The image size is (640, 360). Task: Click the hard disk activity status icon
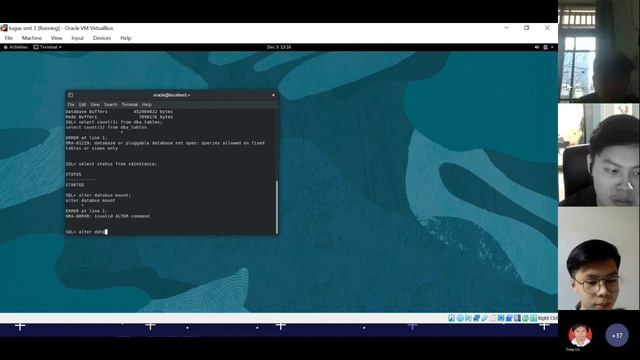coord(451,318)
